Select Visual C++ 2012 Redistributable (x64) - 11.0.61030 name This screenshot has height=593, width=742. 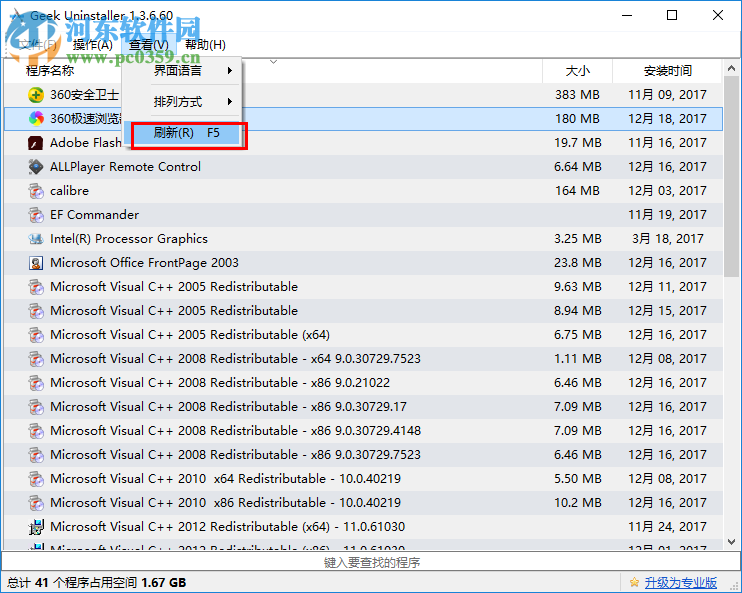(x=228, y=527)
